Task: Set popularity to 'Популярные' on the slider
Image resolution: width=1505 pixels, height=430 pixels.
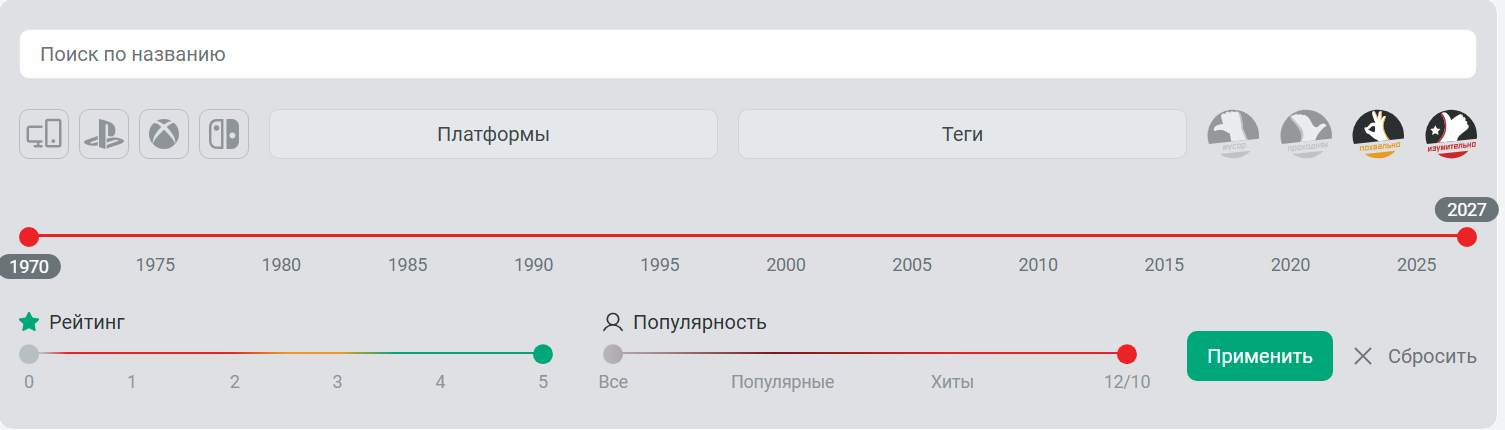Action: (783, 354)
